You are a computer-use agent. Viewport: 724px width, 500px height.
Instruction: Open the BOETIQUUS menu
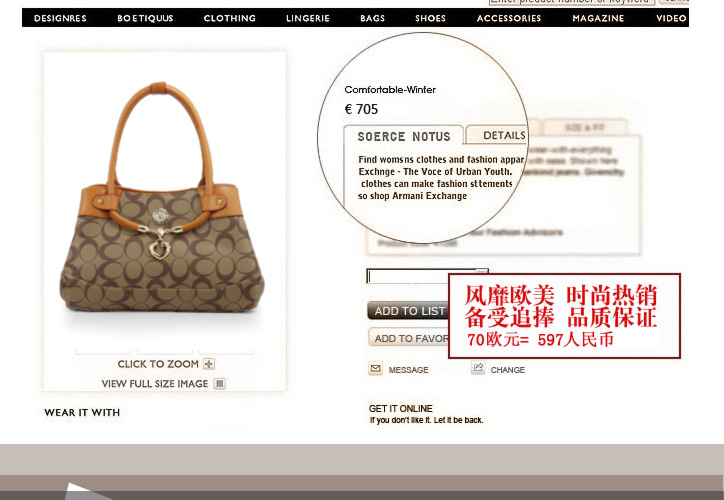coord(145,18)
